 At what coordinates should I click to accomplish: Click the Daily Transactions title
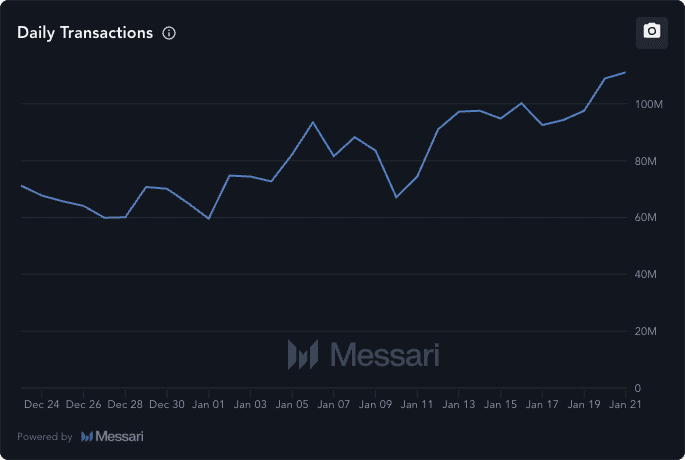(85, 33)
